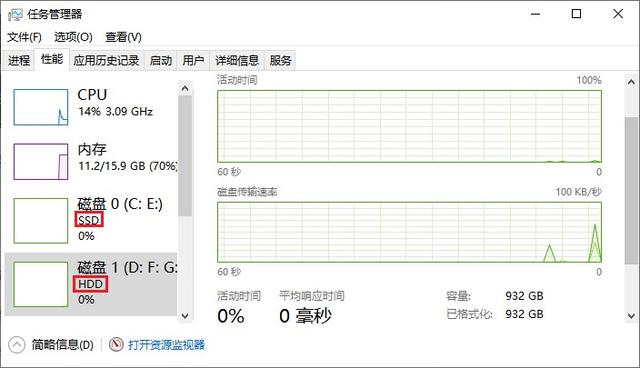
Task: Switch to the 服务 tab
Action: click(280, 61)
